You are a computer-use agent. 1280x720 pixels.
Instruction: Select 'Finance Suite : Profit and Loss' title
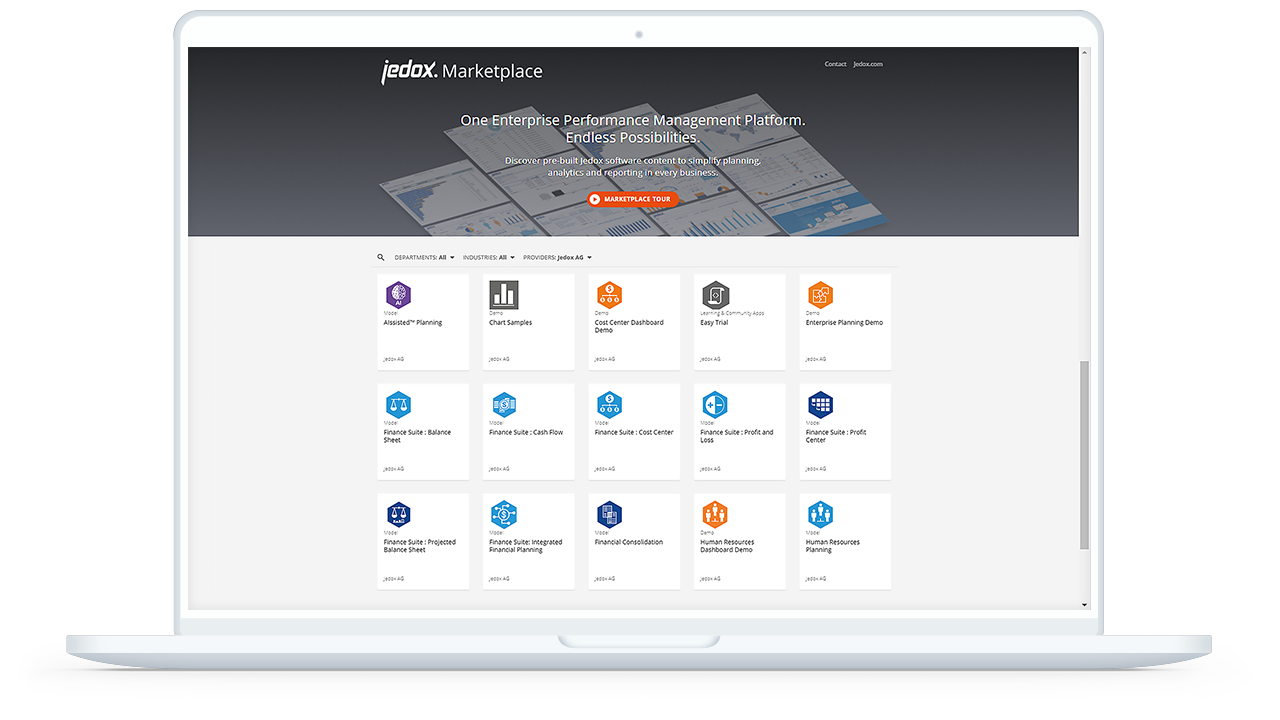pyautogui.click(x=737, y=436)
